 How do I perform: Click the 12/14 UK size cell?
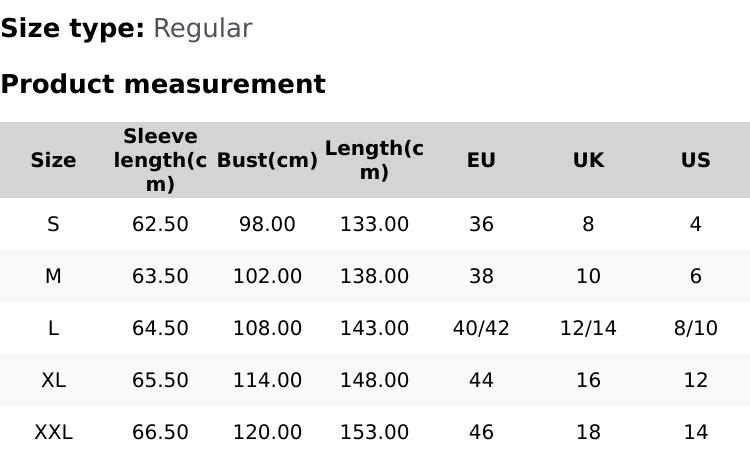(588, 328)
